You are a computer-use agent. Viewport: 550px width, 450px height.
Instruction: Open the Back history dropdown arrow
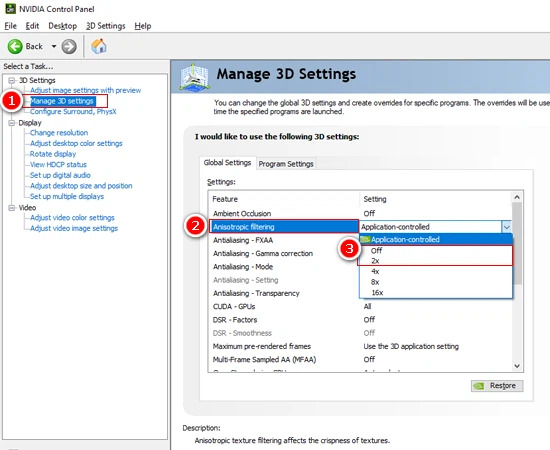[54, 46]
